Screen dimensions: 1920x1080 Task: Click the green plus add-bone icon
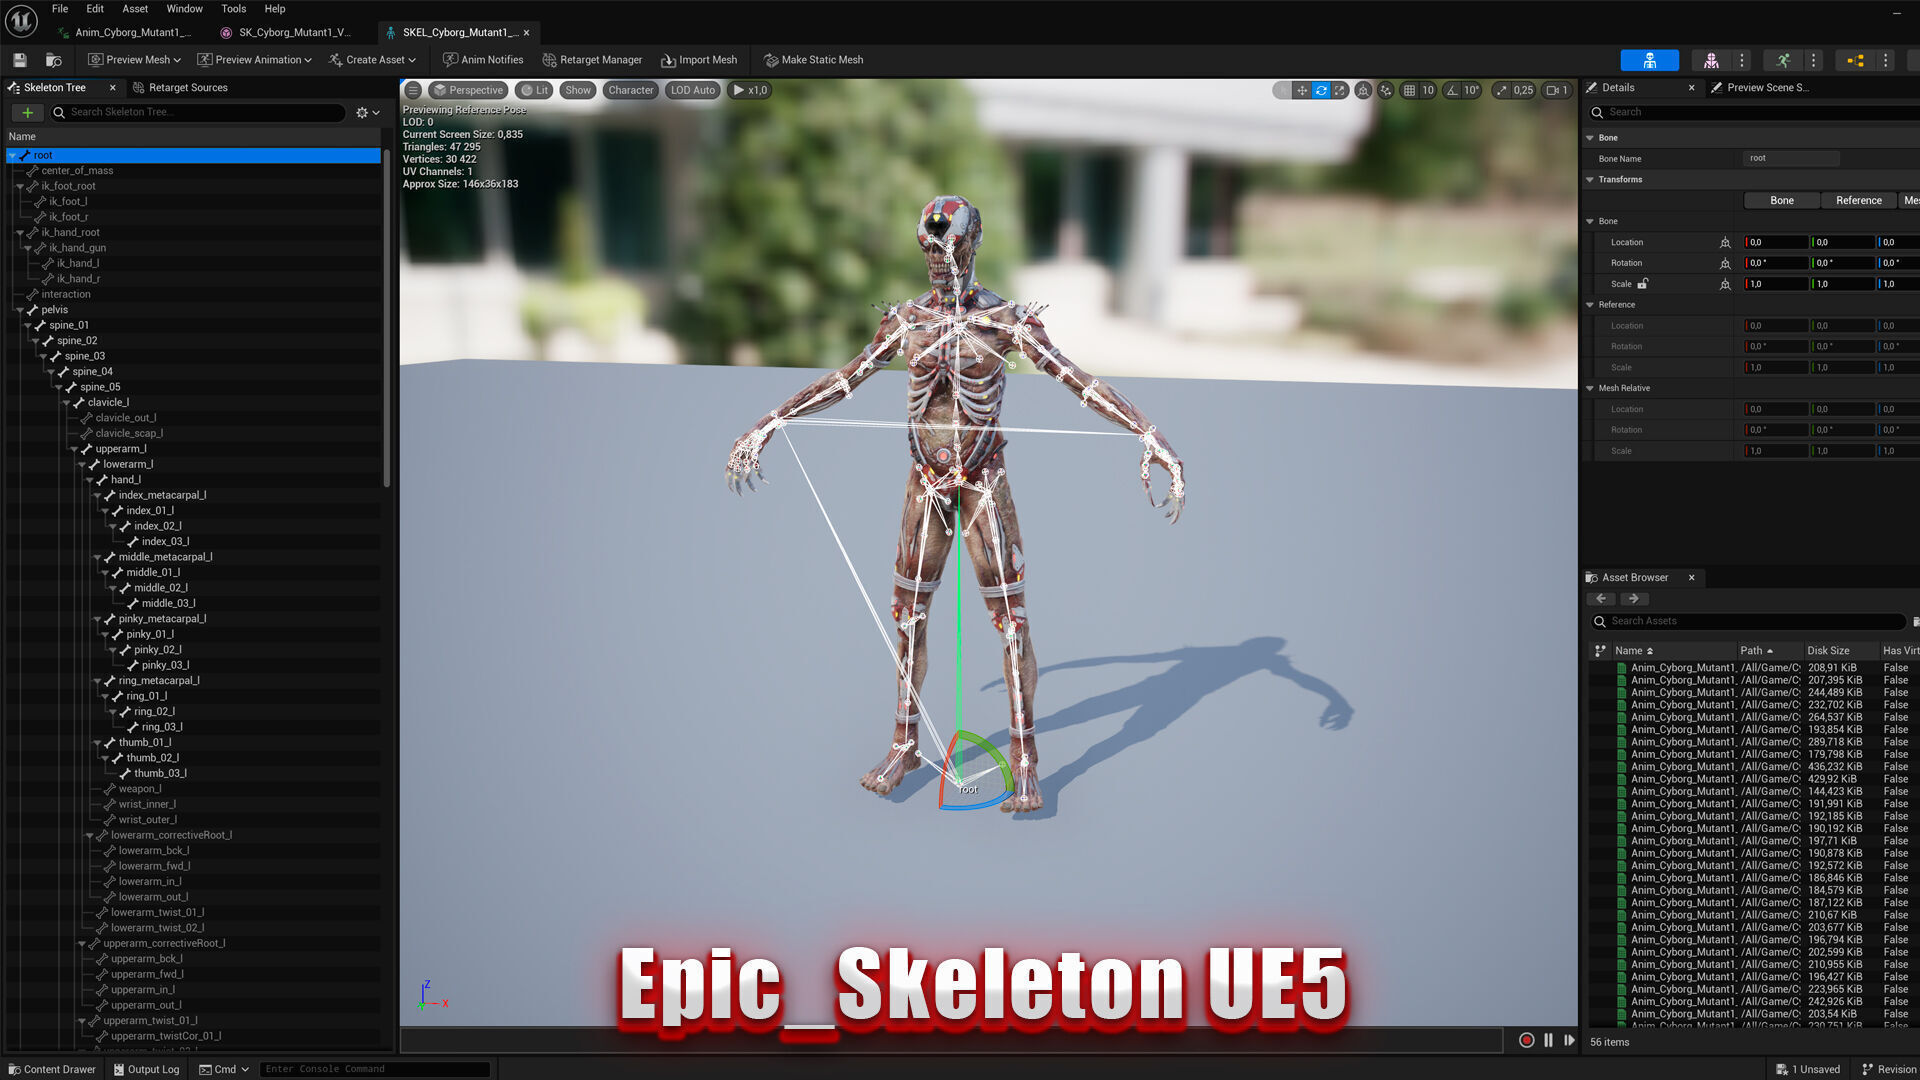click(28, 112)
